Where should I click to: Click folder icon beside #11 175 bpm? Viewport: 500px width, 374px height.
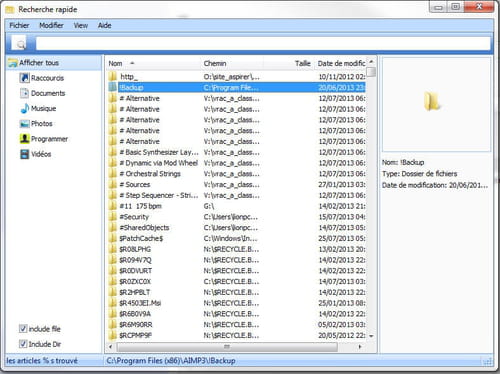point(113,206)
